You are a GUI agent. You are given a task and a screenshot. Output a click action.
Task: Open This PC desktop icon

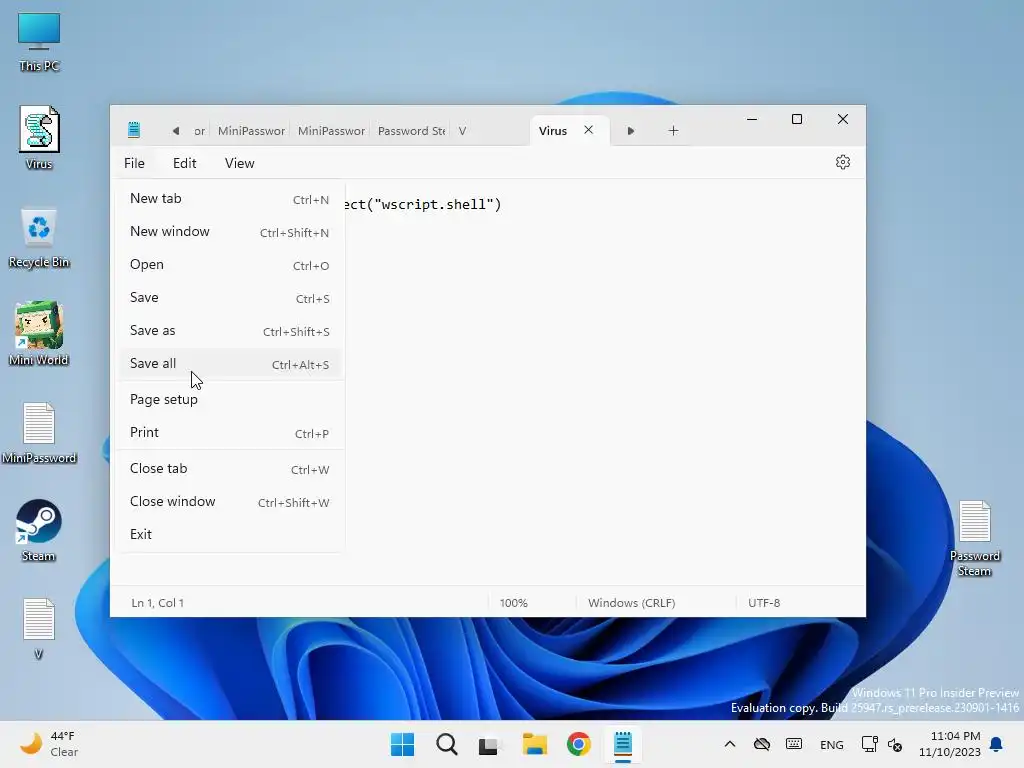[x=39, y=42]
